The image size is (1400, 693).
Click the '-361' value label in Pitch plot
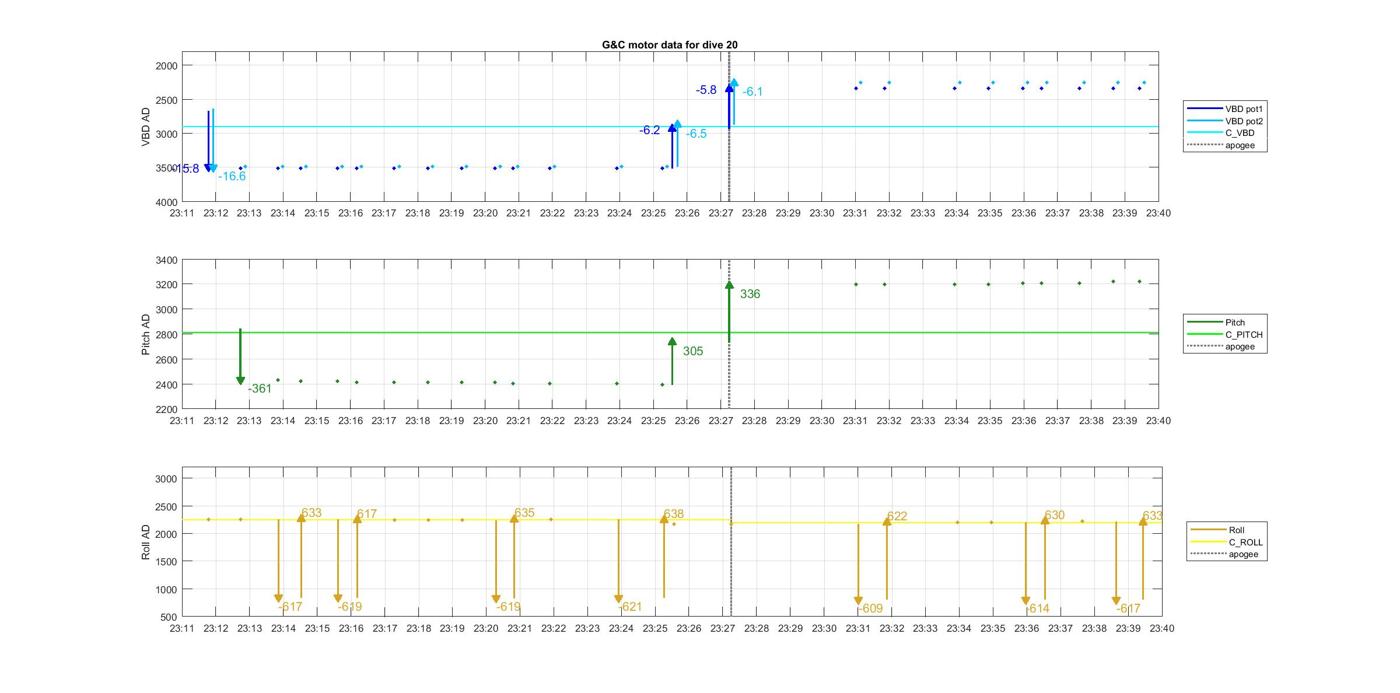click(260, 389)
